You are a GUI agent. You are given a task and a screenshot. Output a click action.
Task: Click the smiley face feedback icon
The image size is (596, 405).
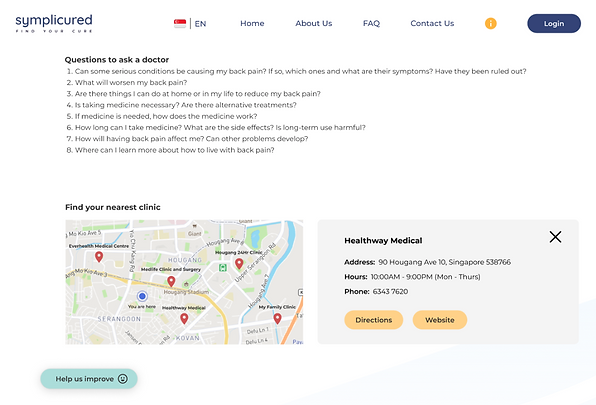[x=123, y=379]
